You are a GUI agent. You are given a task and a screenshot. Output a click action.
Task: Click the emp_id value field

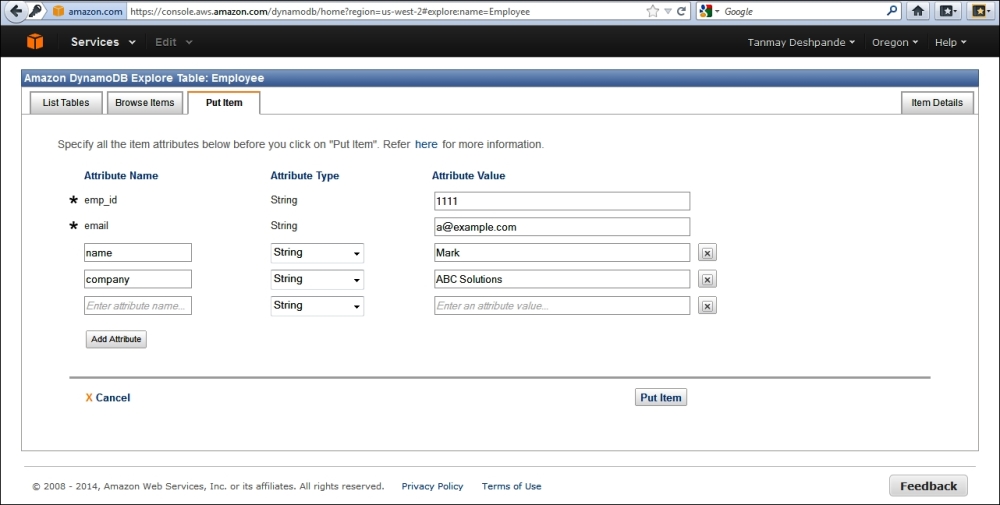pos(562,201)
